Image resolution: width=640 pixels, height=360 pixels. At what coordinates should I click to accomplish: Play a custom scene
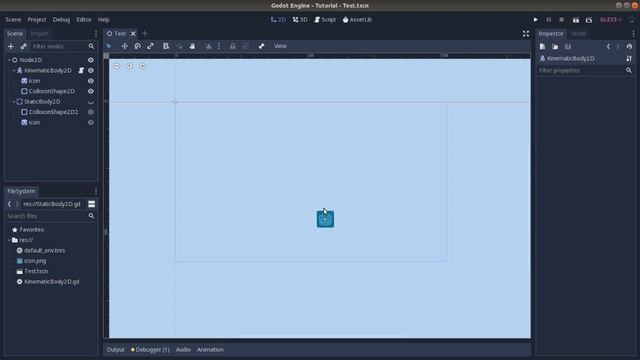(x=589, y=20)
